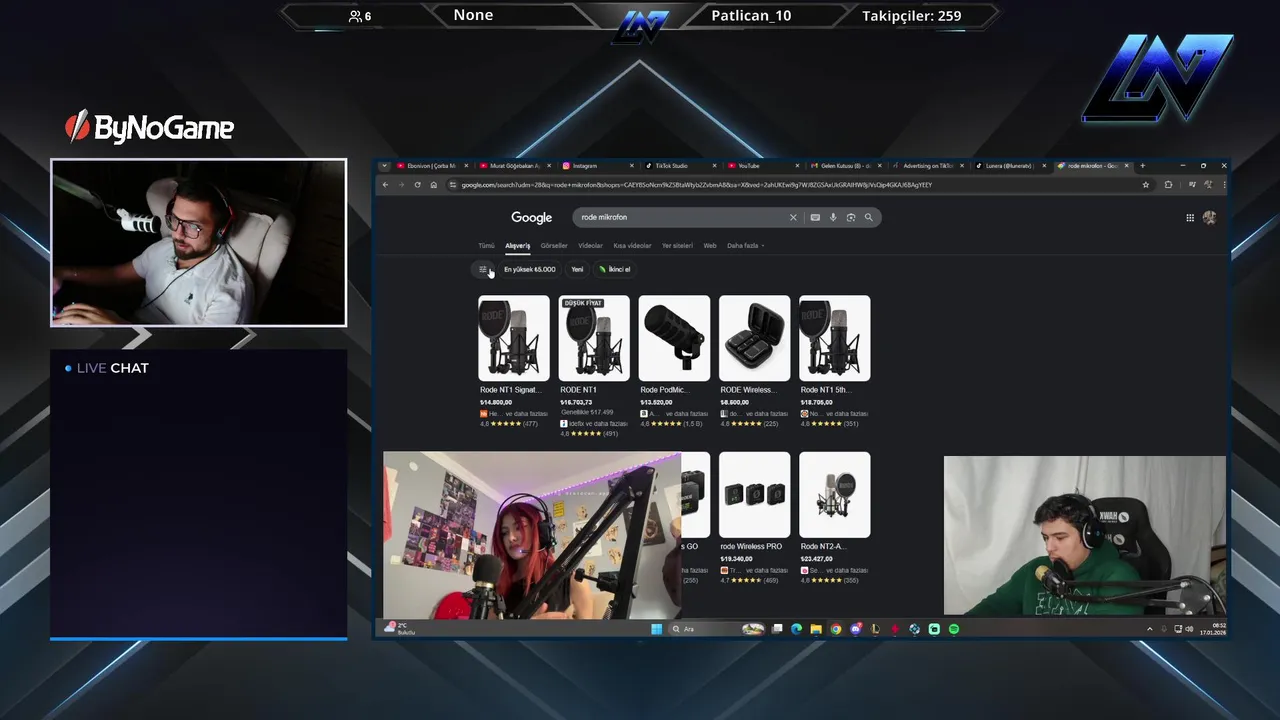Bookmark this page with the star icon

point(1146,185)
